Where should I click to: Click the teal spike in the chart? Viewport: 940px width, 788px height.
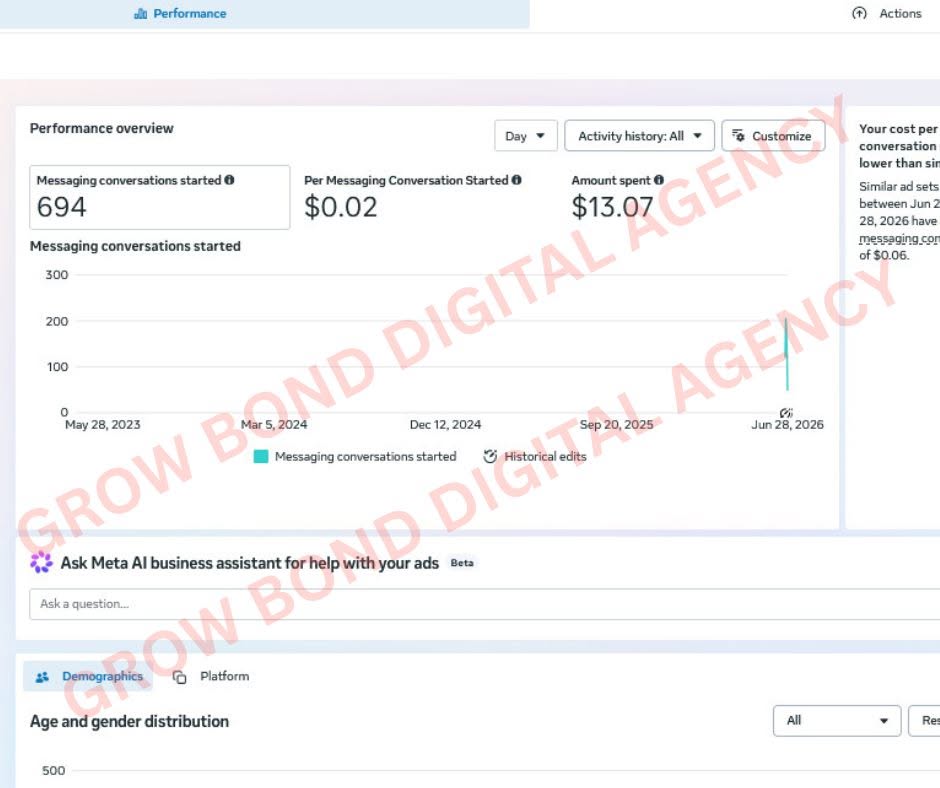tap(787, 354)
